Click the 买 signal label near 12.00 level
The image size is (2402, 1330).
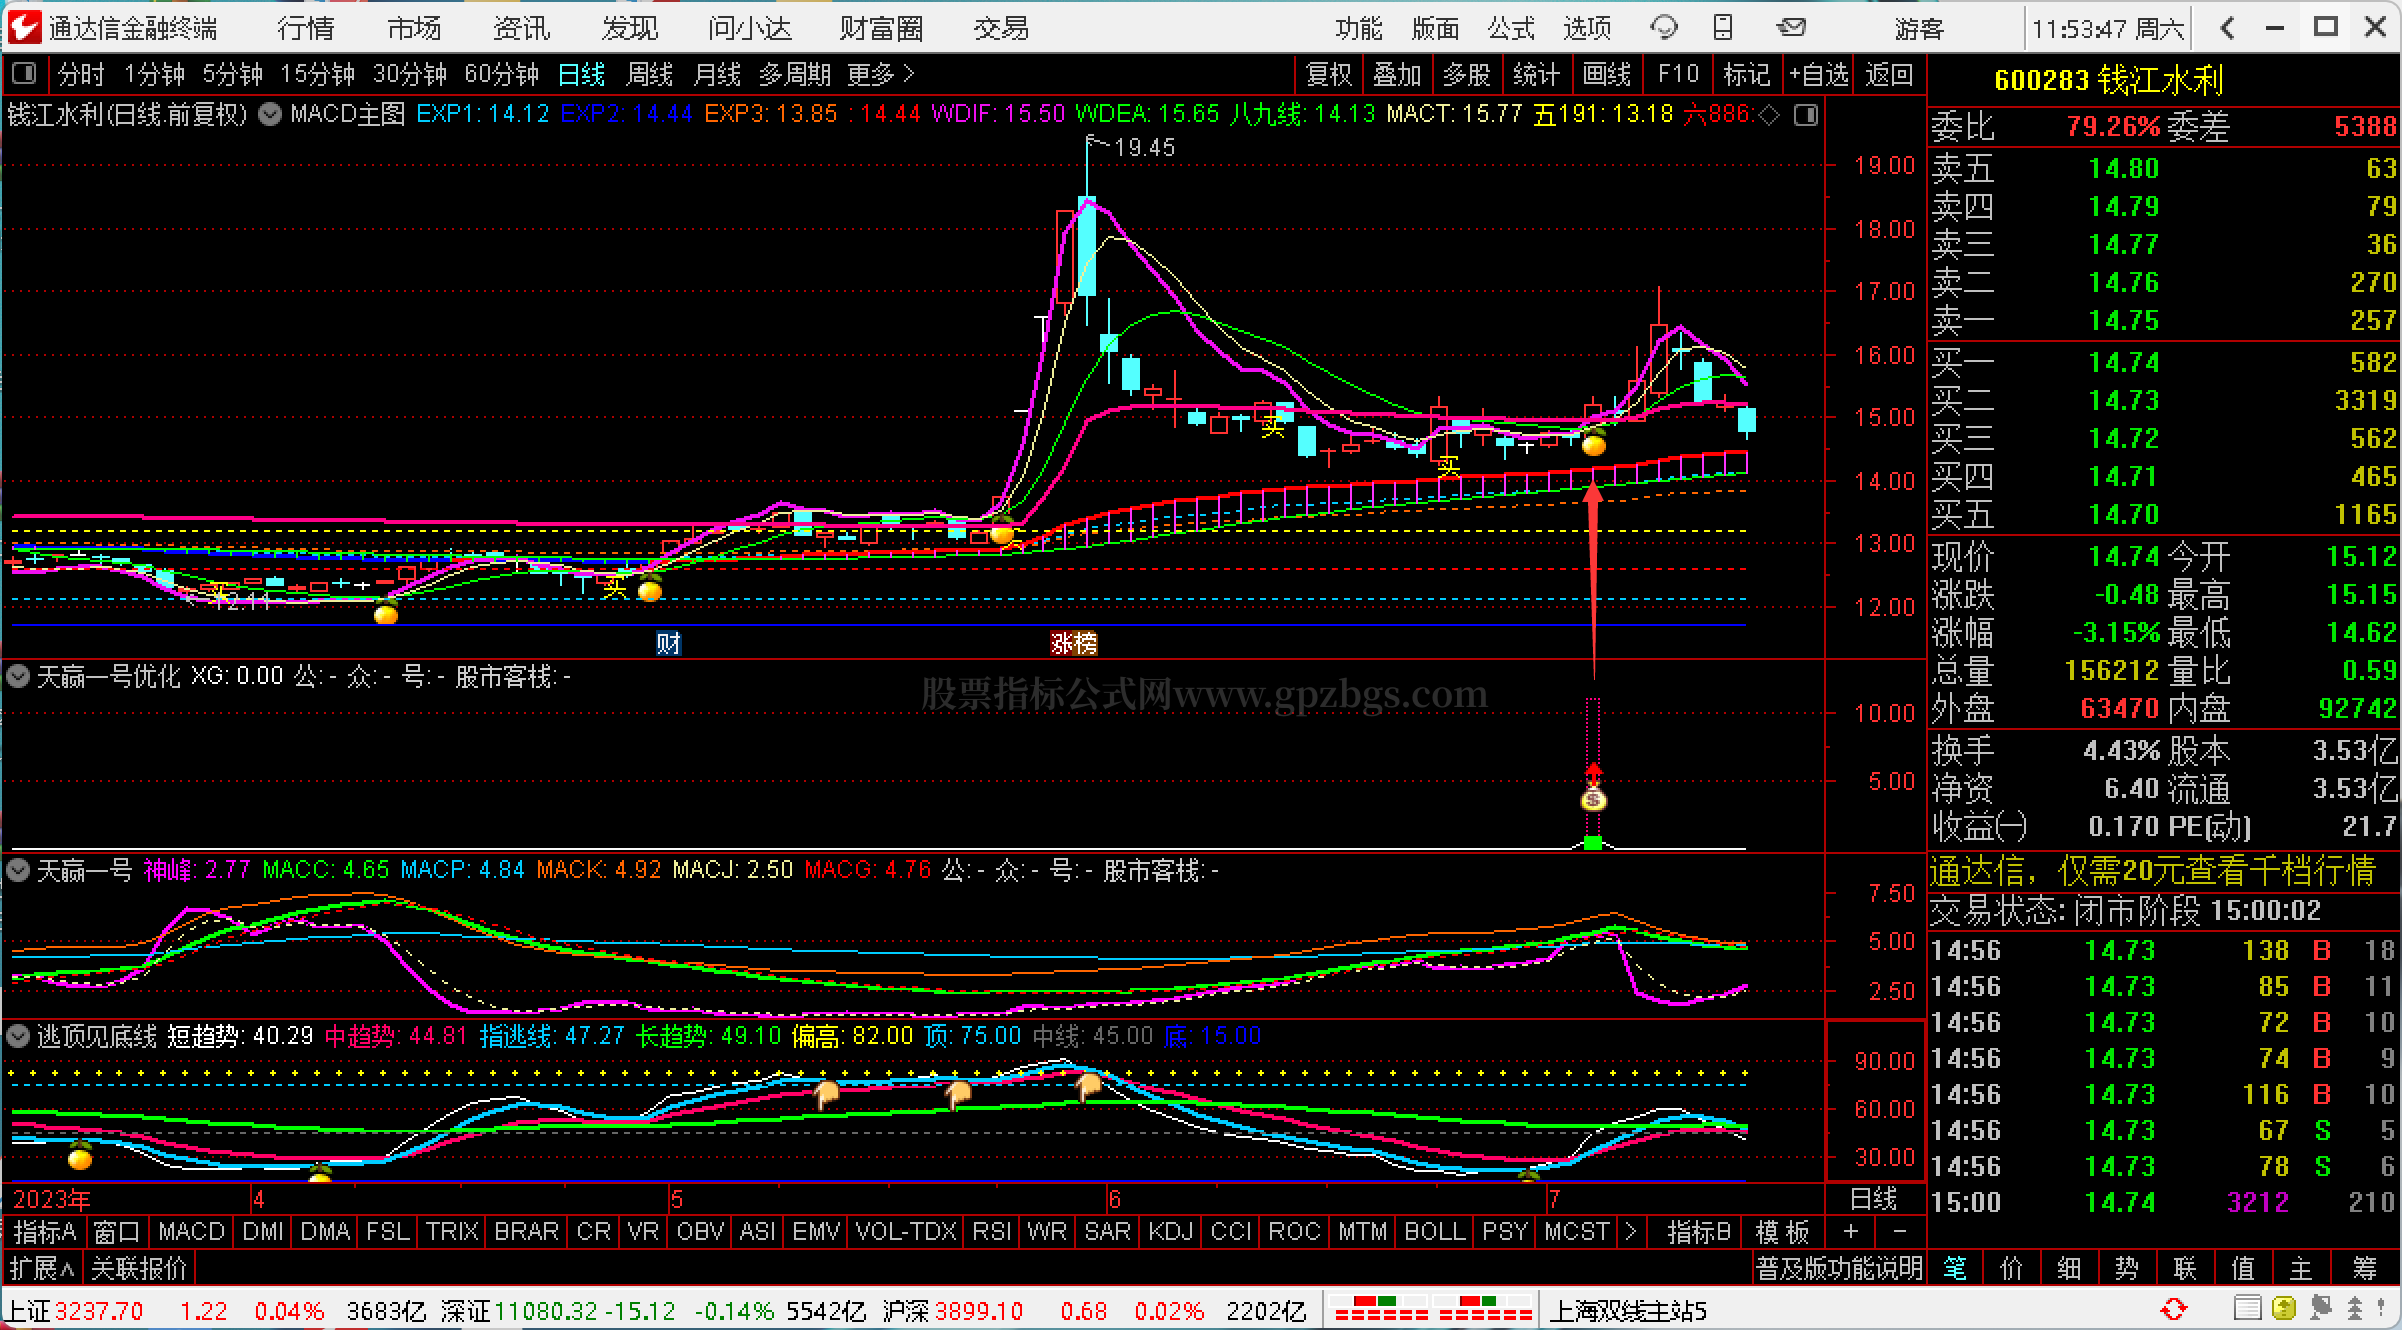click(614, 588)
